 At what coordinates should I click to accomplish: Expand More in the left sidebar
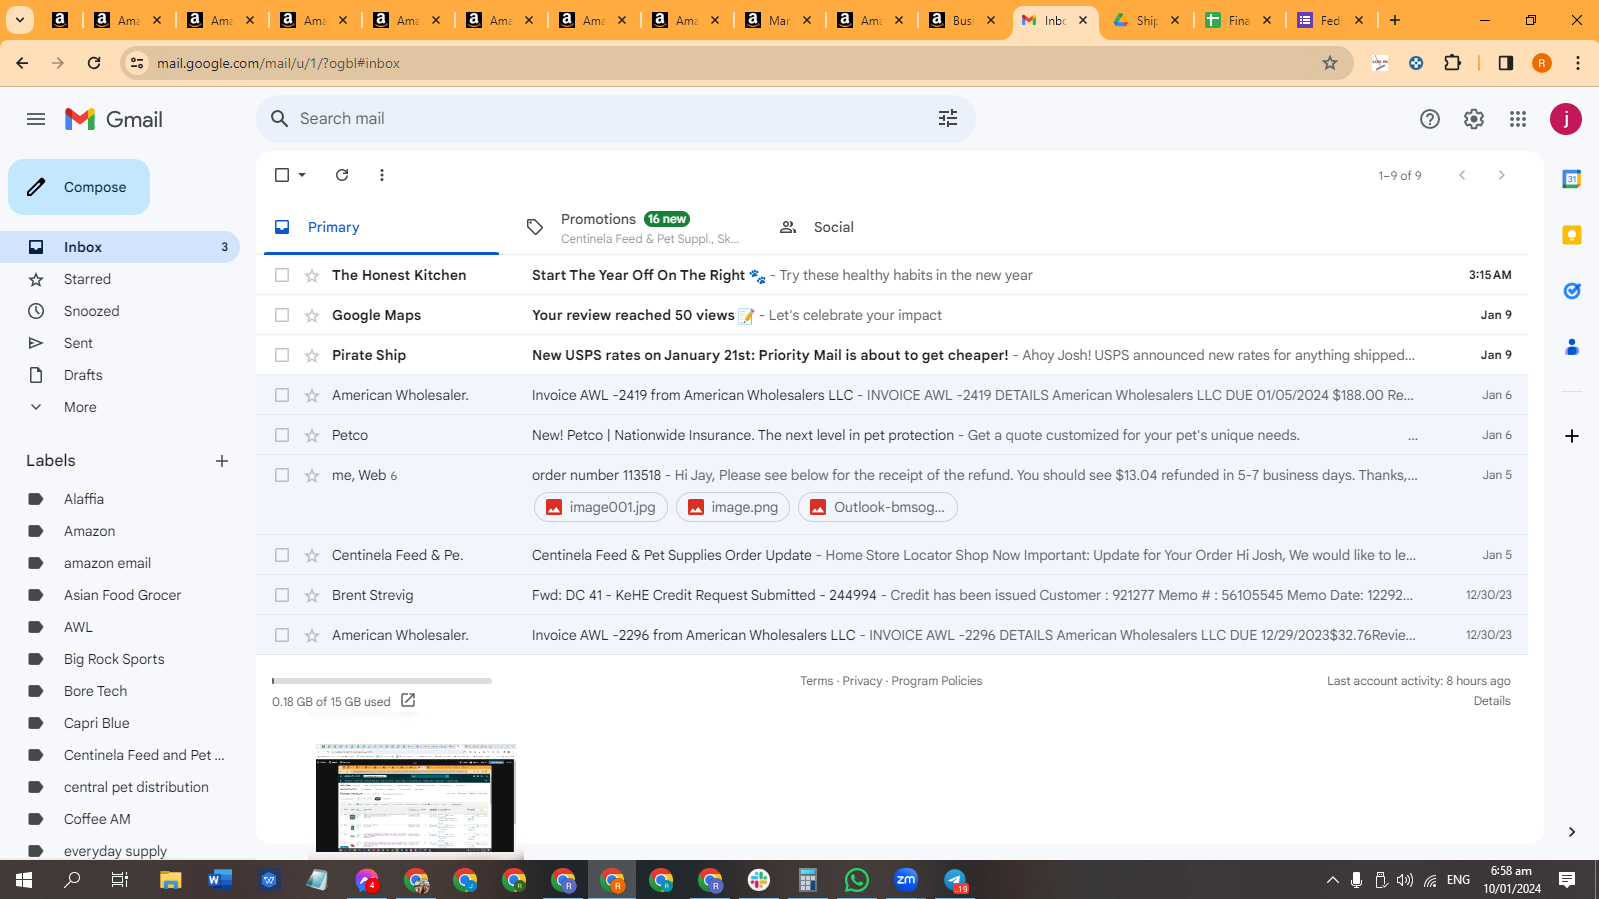click(80, 407)
